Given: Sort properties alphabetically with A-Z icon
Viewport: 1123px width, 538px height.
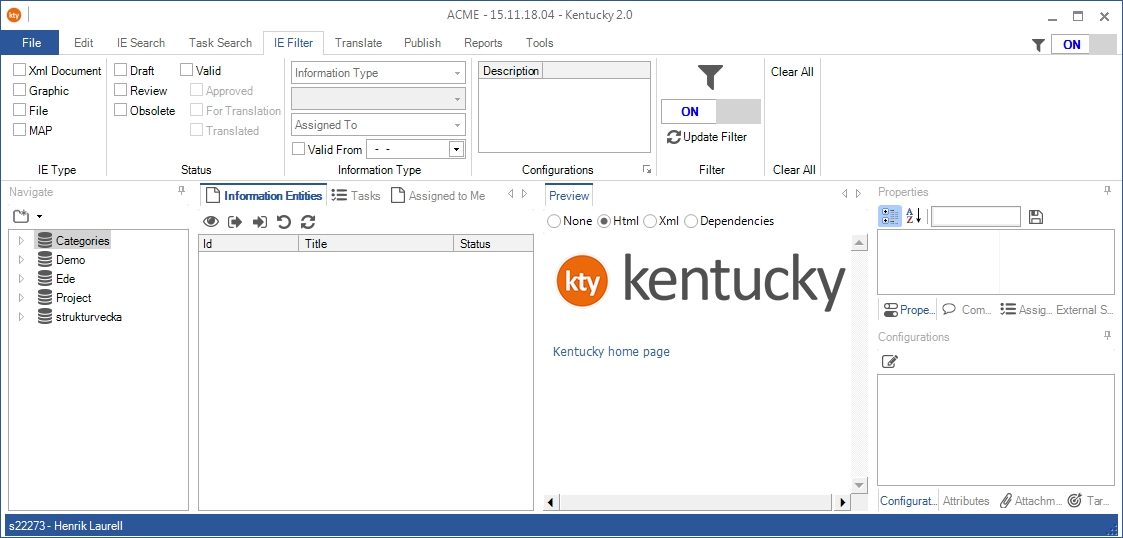Looking at the screenshot, I should coord(913,217).
